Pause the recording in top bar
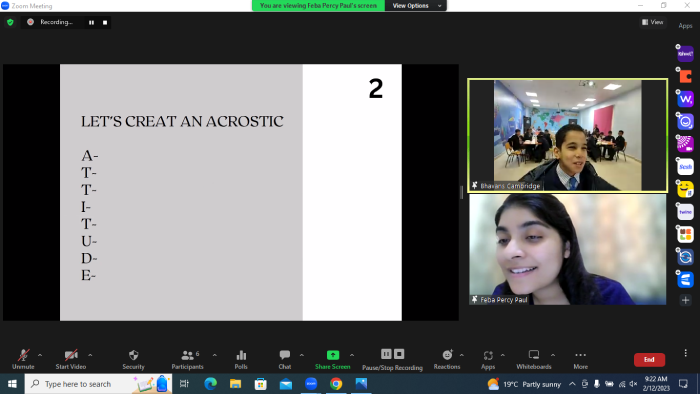Screen dimensions: 700x394 pyautogui.click(x=92, y=22)
